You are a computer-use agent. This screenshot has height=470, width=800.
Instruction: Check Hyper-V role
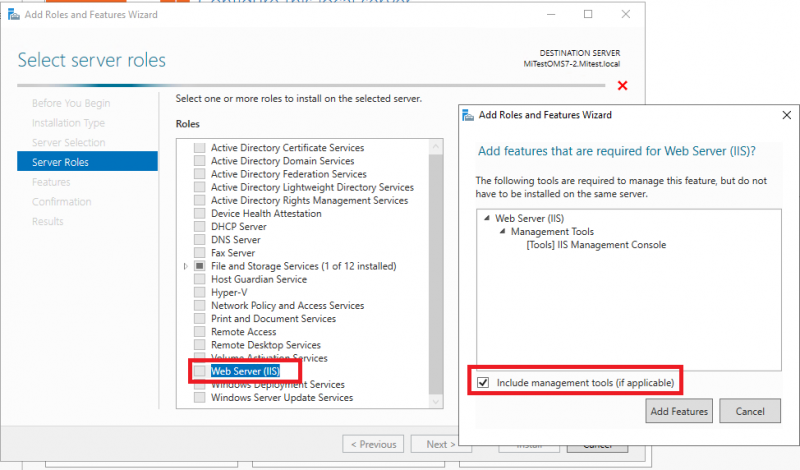coord(199,292)
